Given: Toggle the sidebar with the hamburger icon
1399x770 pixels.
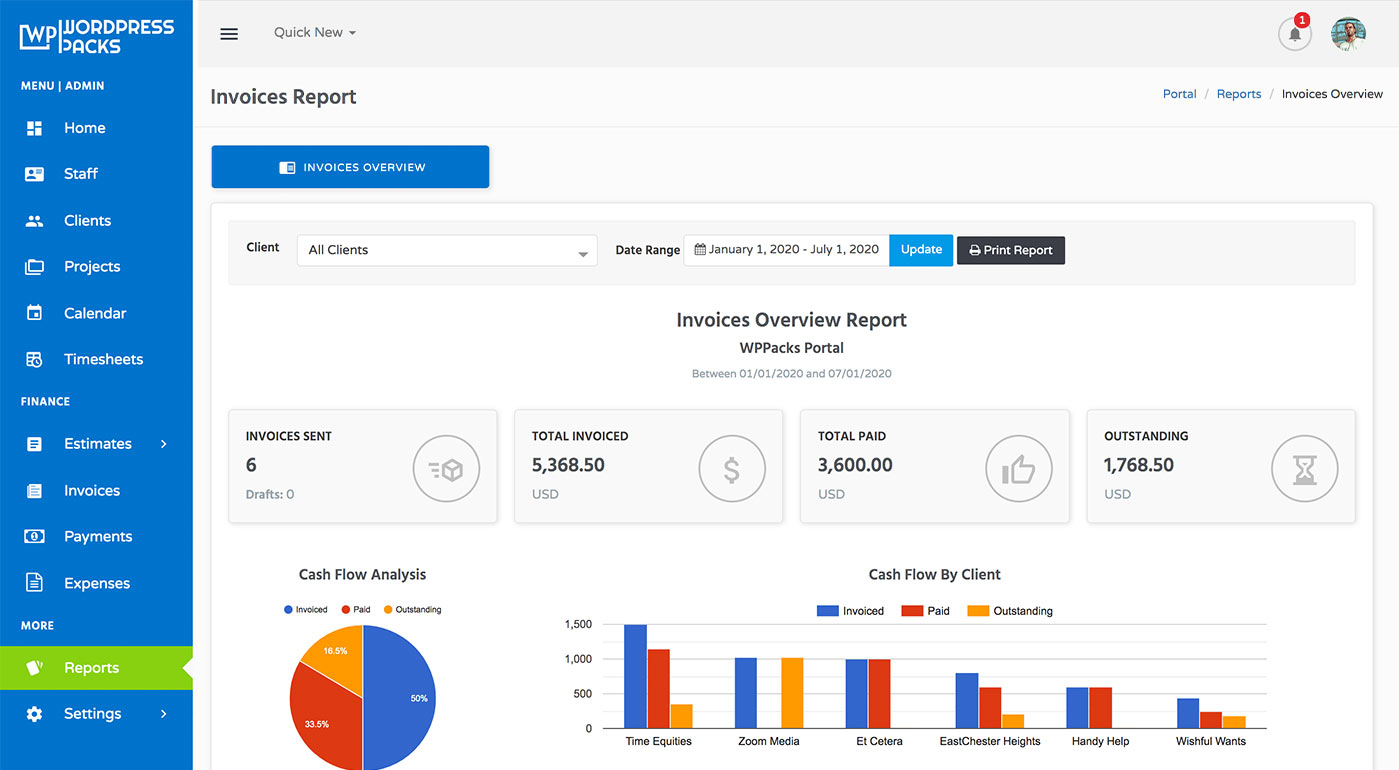Looking at the screenshot, I should [x=229, y=33].
